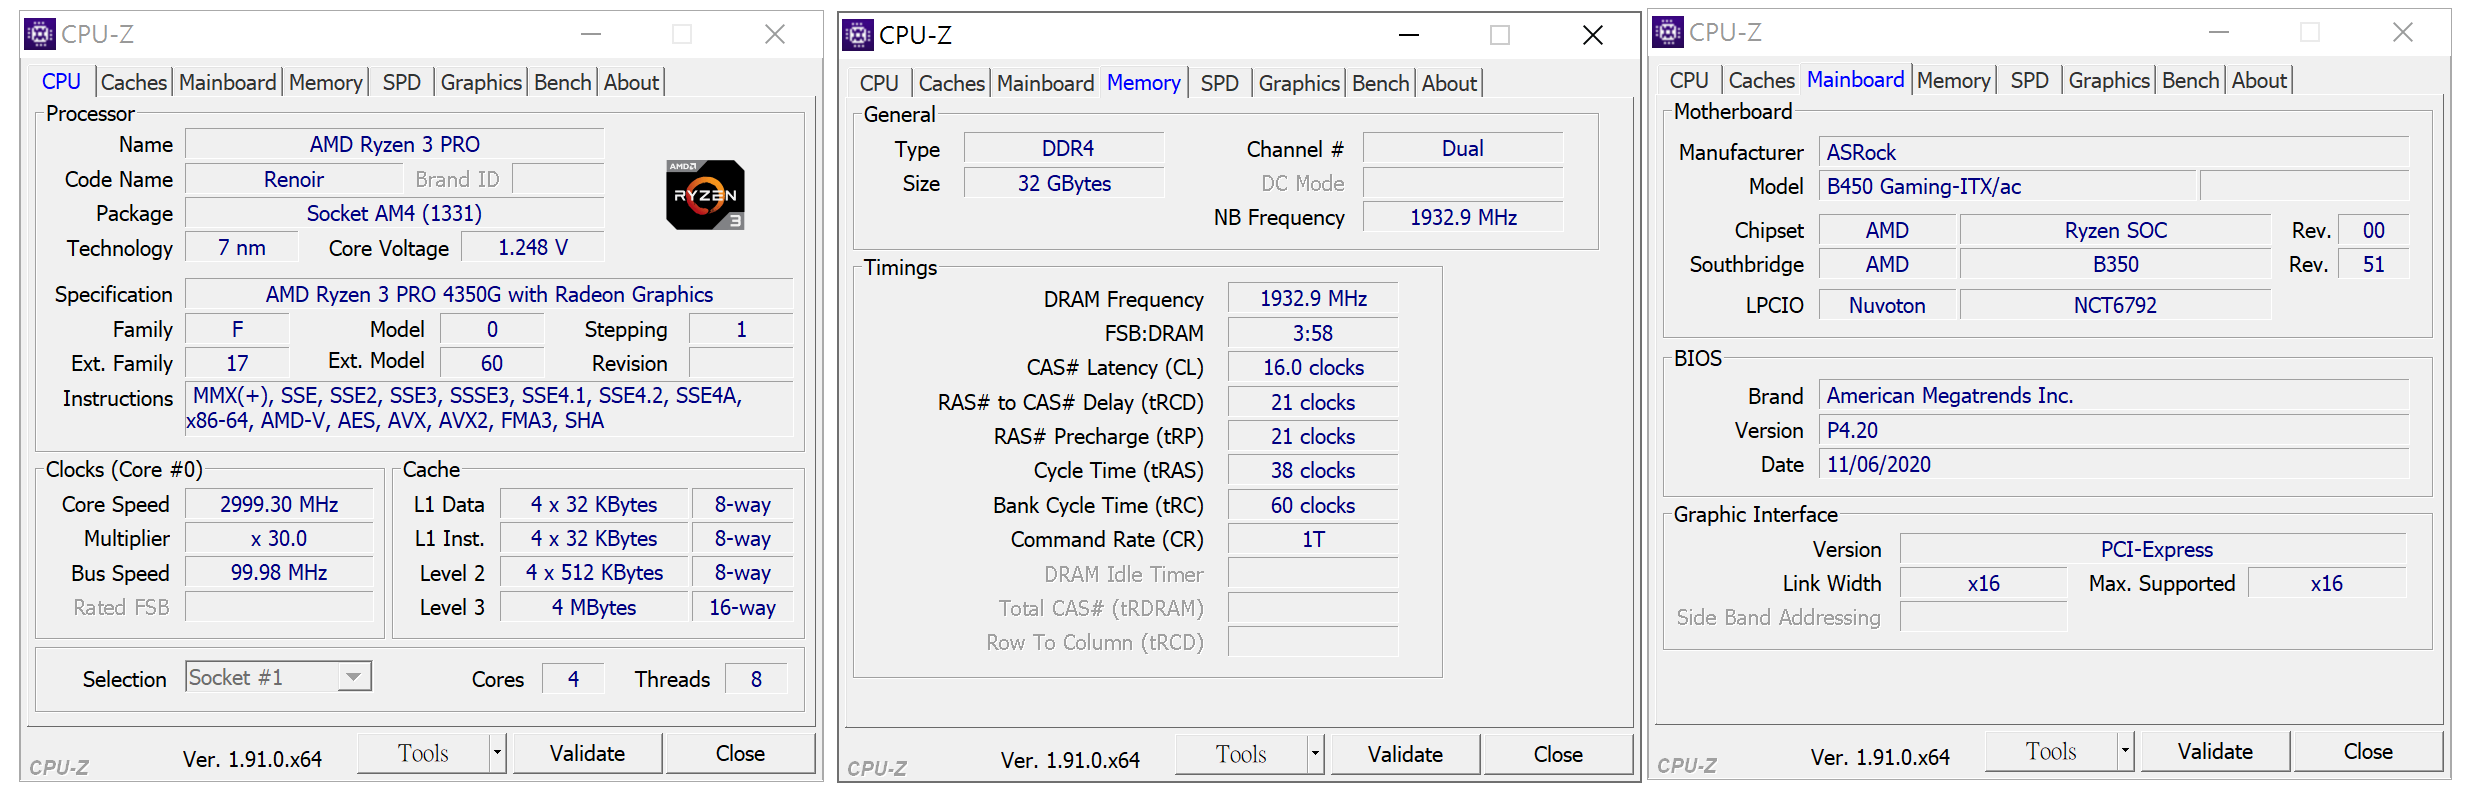Click Channel # value Dual
Viewport: 2481px width, 801px height.
[1463, 148]
